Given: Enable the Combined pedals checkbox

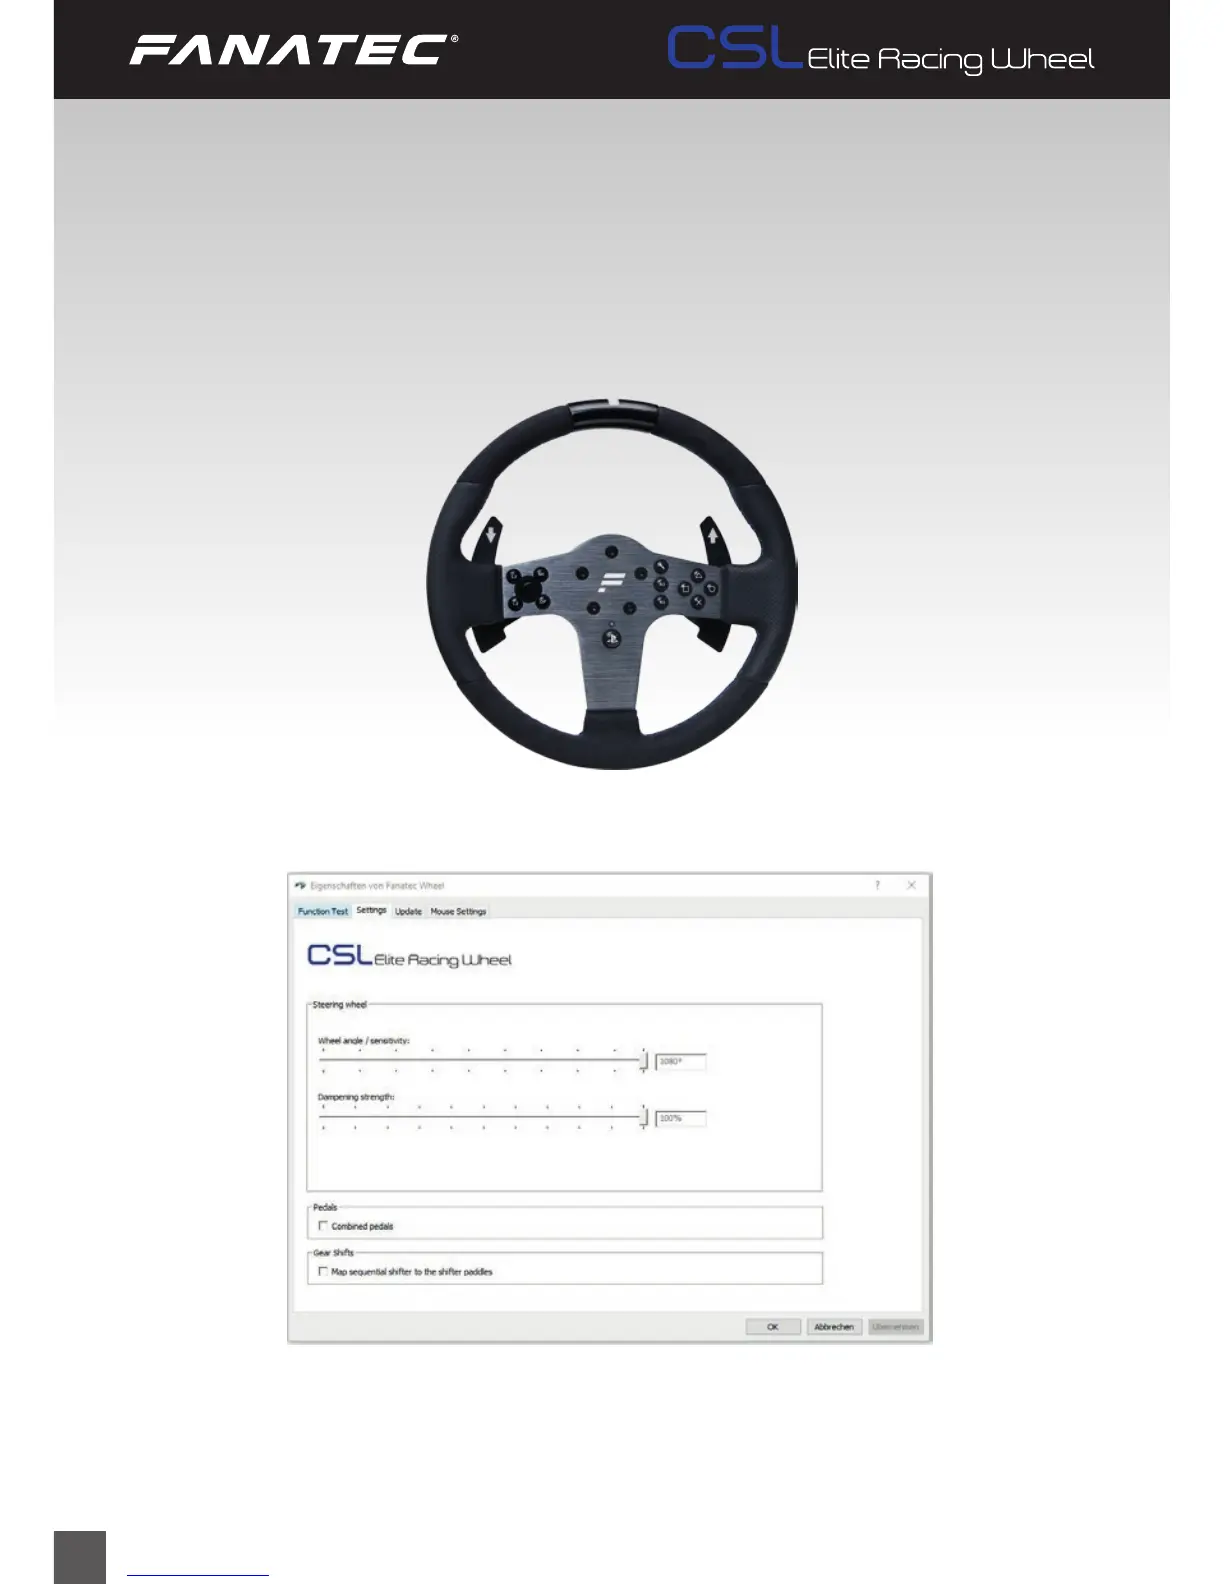Looking at the screenshot, I should coord(323,1225).
